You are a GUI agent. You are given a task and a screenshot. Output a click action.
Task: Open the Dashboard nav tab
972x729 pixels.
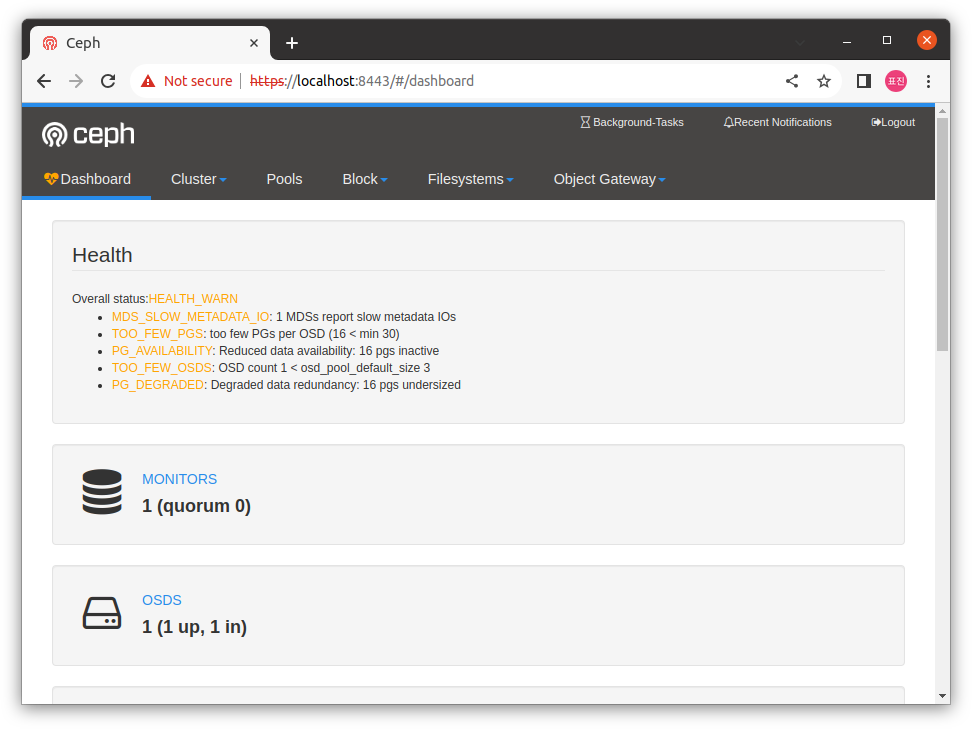[87, 179]
